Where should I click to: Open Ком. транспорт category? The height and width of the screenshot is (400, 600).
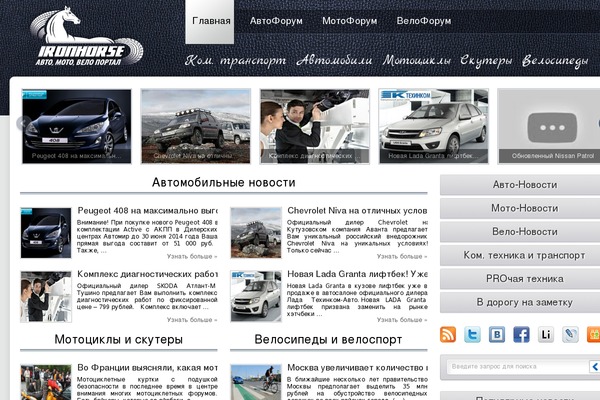click(235, 60)
